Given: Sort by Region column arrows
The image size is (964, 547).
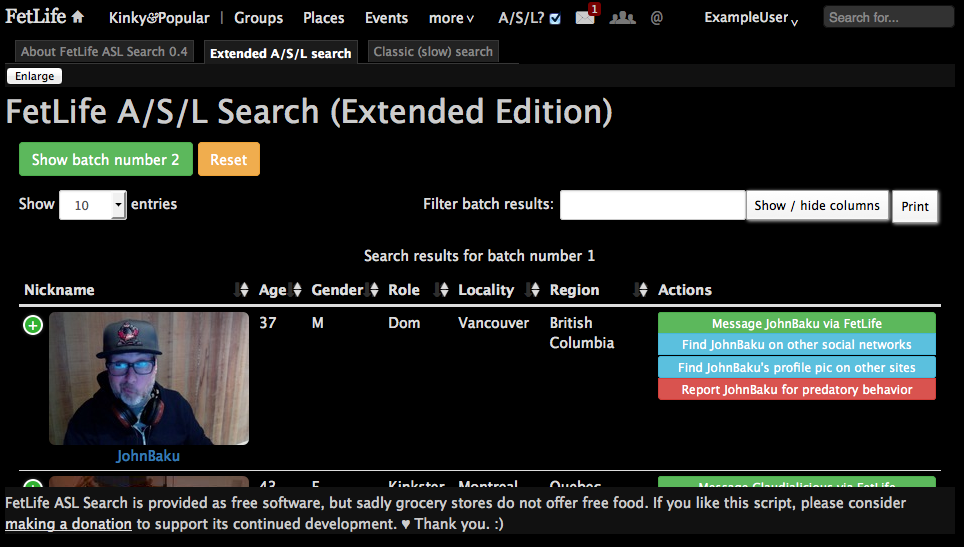Looking at the screenshot, I should (641, 289).
